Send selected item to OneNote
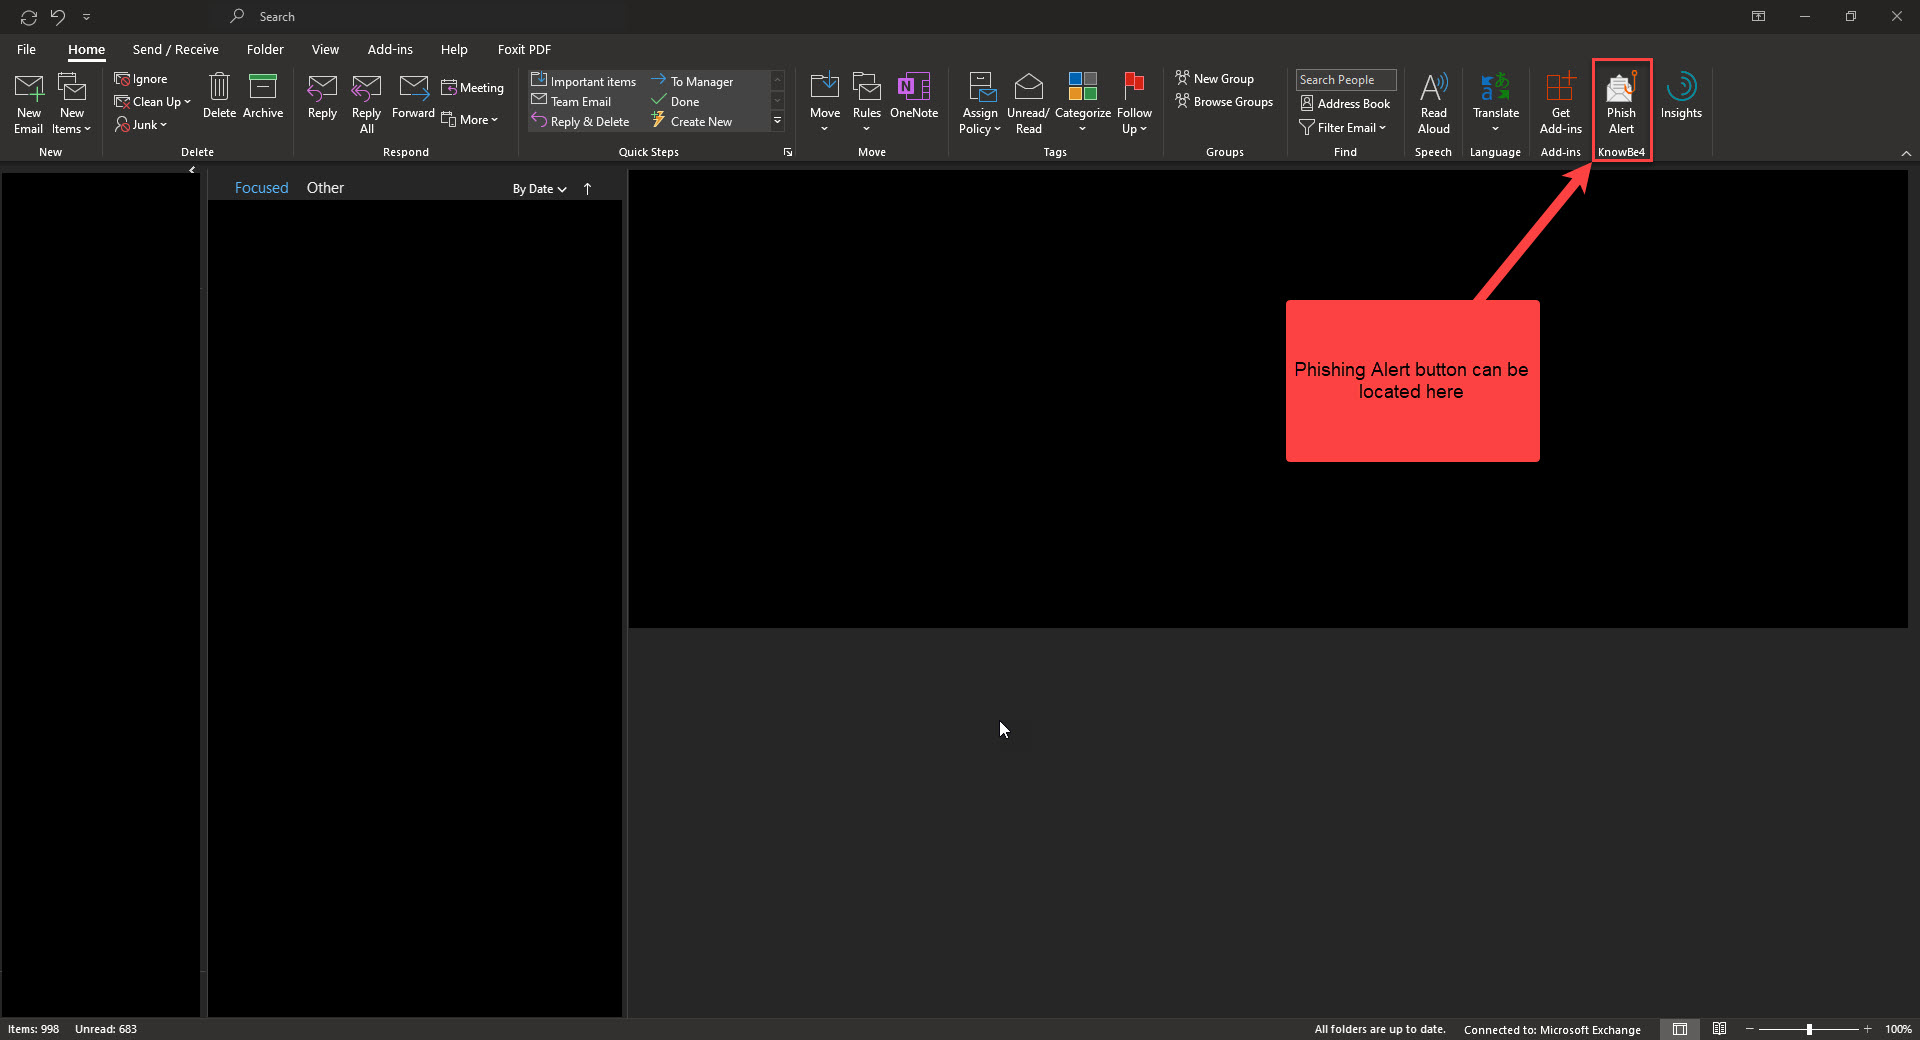Image resolution: width=1920 pixels, height=1040 pixels. point(913,96)
